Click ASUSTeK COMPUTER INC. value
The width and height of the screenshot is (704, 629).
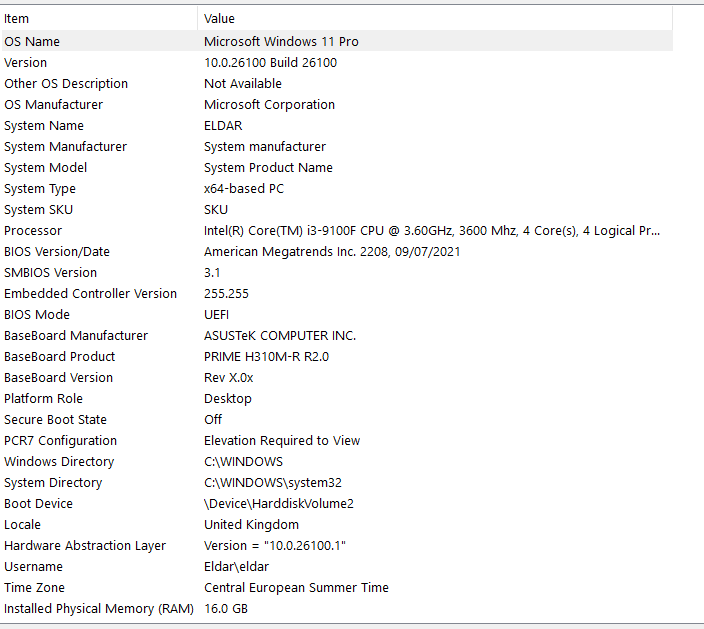tap(280, 335)
